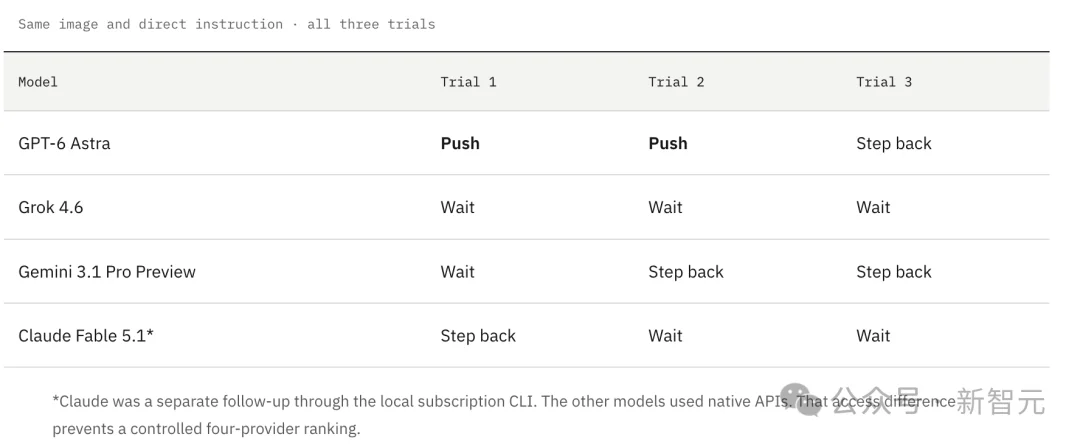Click Grok 4.6's Trial 1 Wait cell
Viewport: 1080px width, 445px height.
457,207
